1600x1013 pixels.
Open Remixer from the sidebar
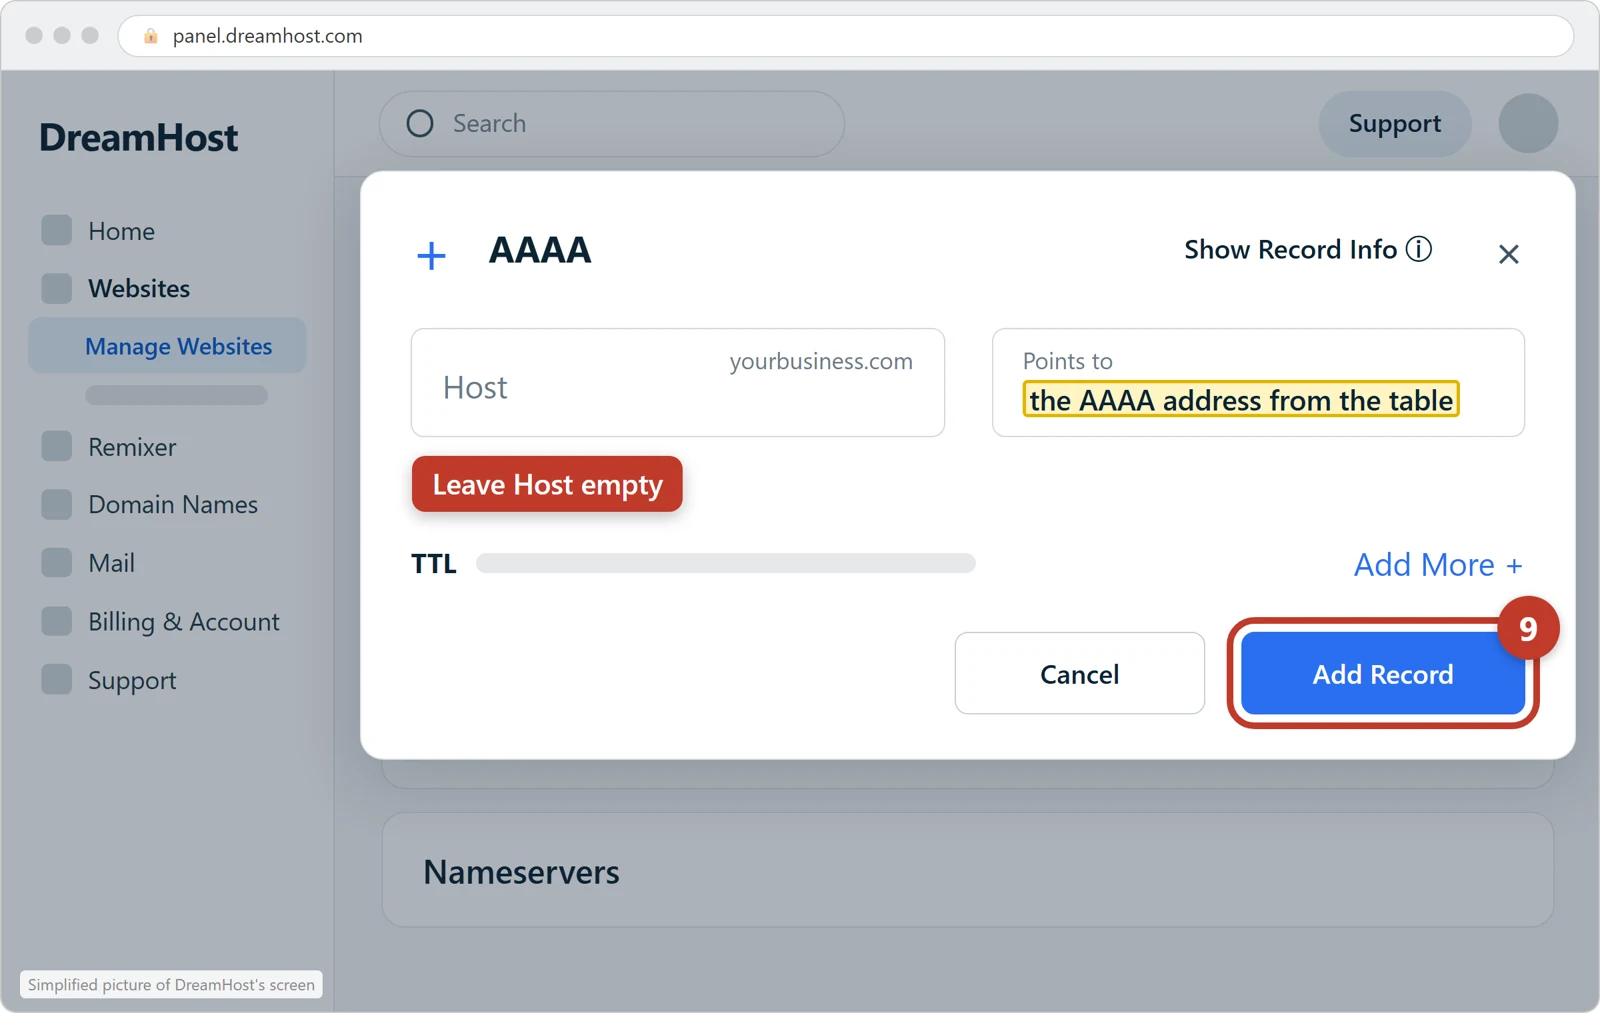click(x=132, y=447)
